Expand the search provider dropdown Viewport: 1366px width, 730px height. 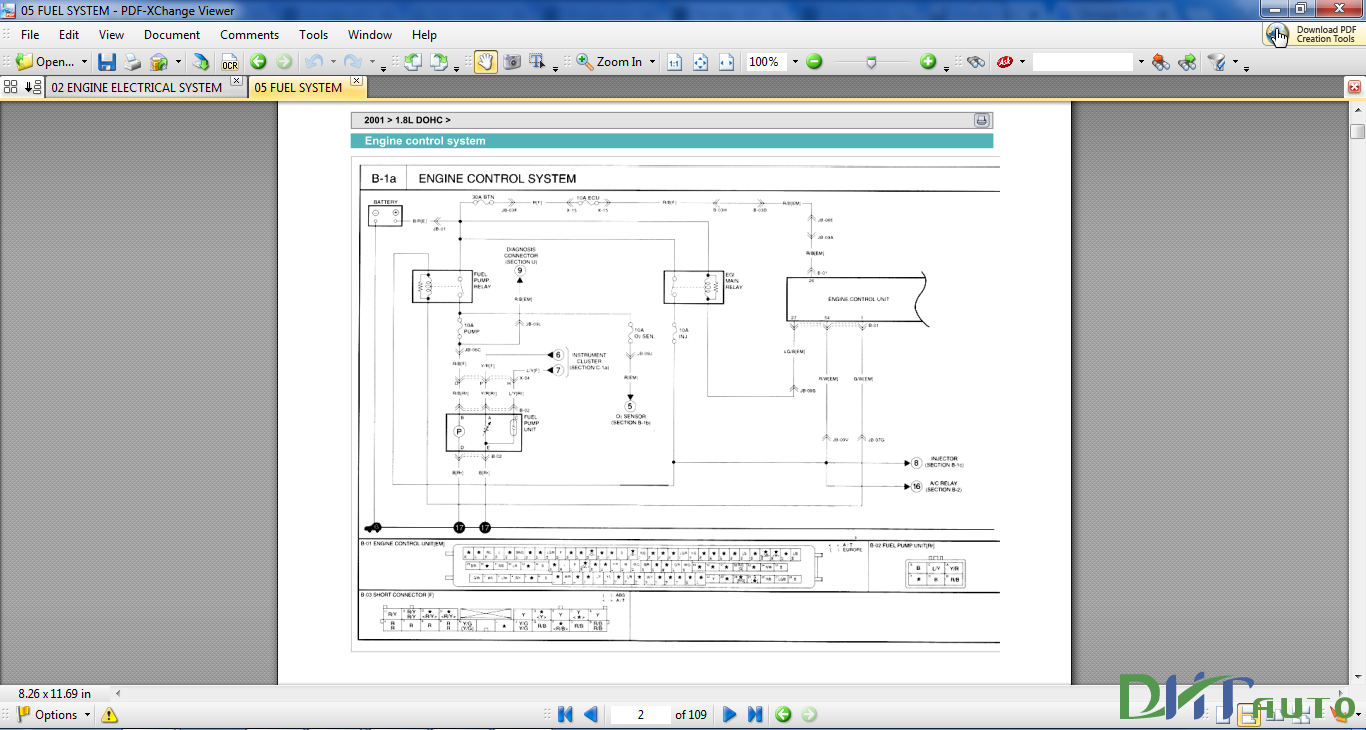click(x=1022, y=62)
